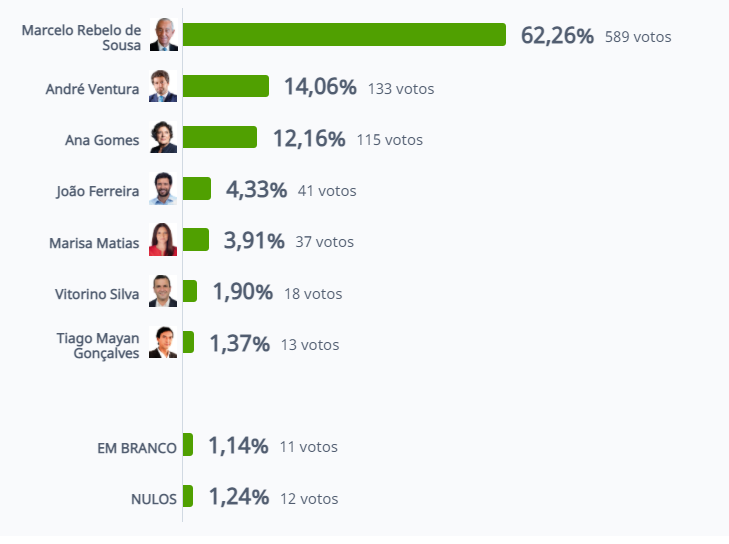Select André Ventura's green result bar
This screenshot has width=729, height=544.
pos(226,86)
